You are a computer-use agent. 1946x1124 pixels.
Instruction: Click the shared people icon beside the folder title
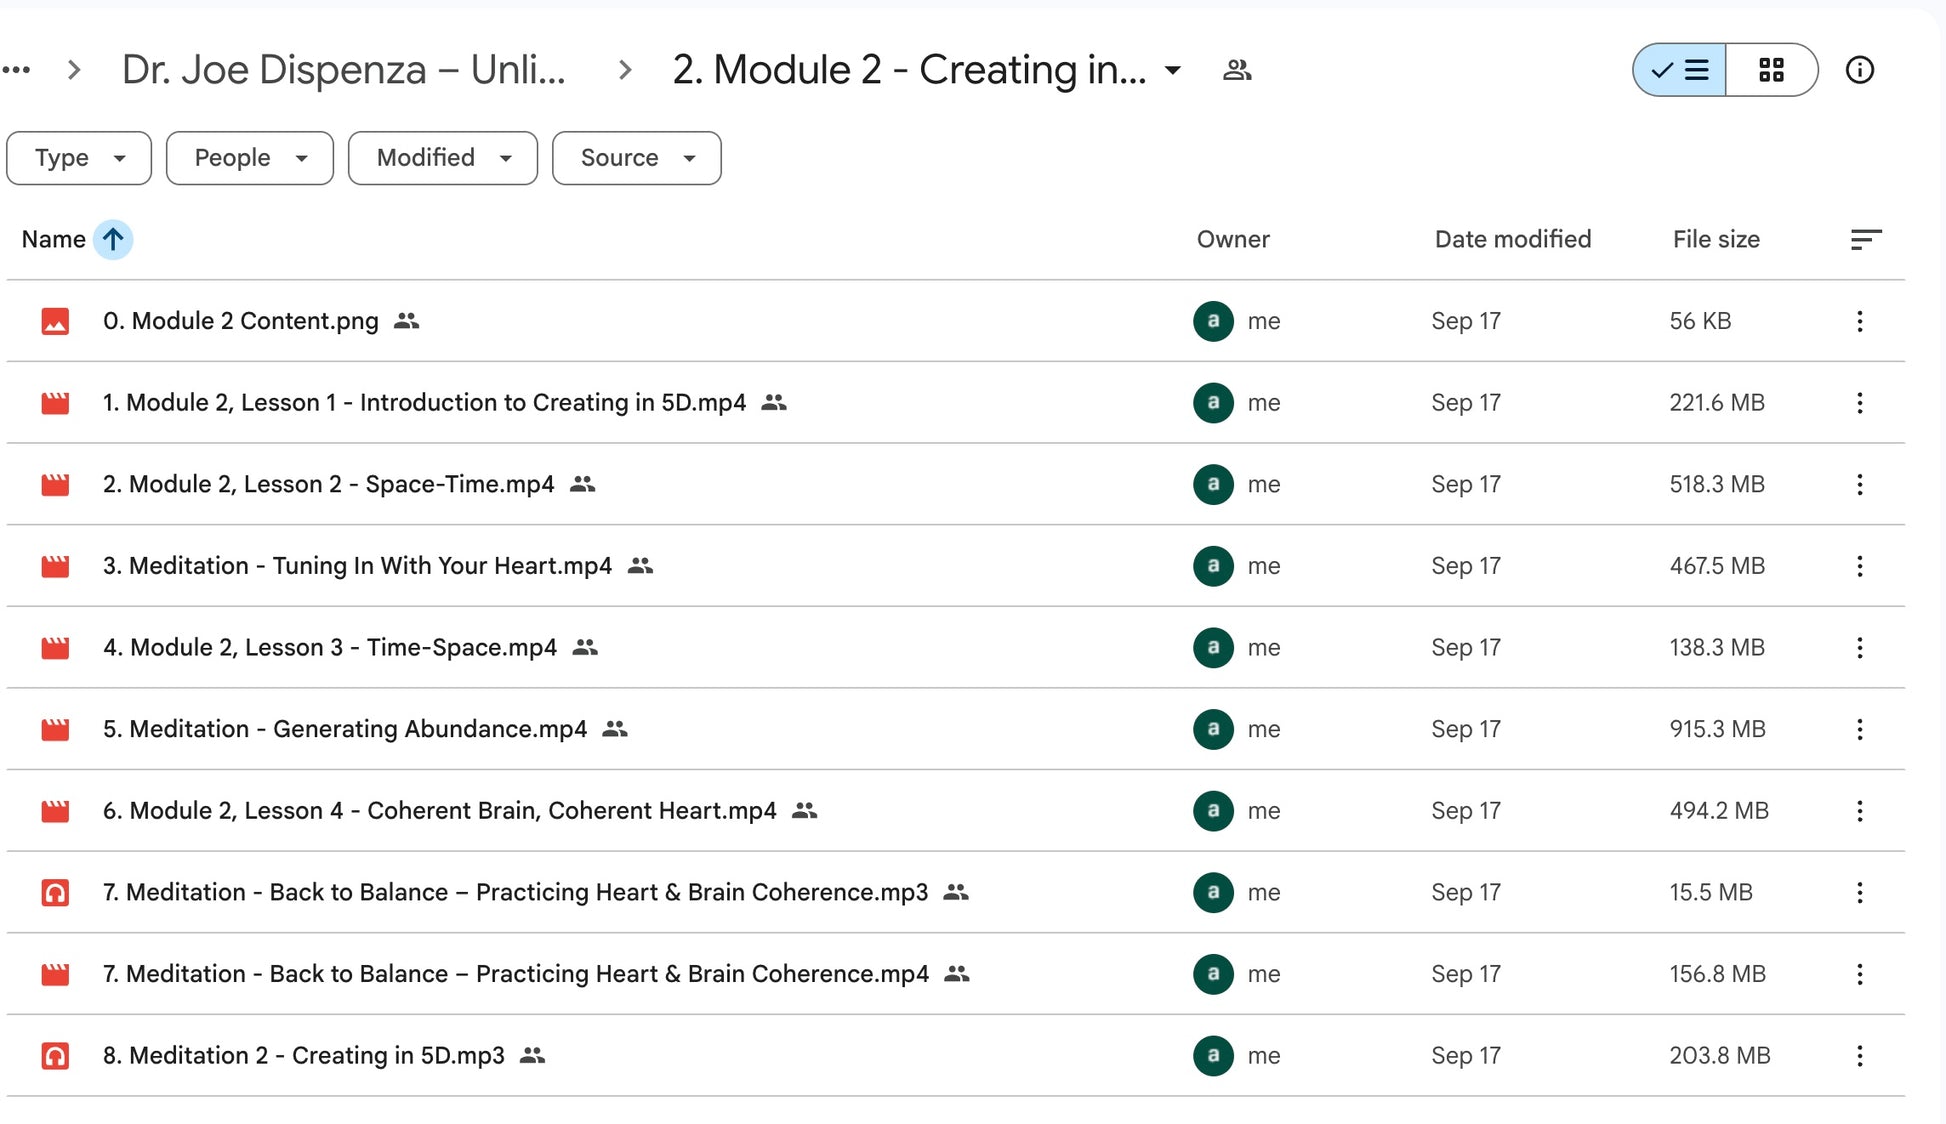click(1237, 70)
